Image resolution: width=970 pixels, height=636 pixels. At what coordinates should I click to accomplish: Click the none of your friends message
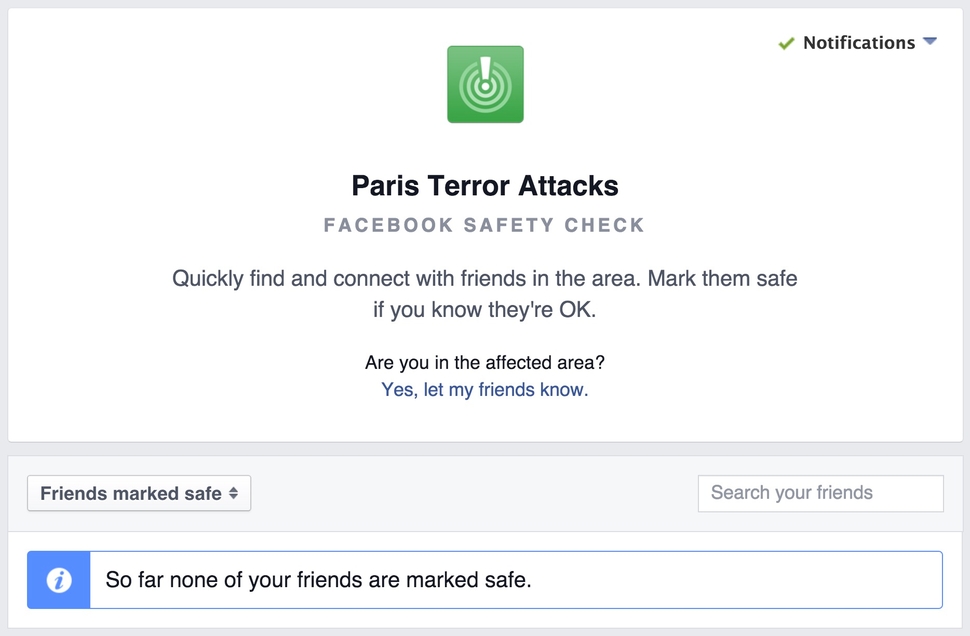coord(318,580)
